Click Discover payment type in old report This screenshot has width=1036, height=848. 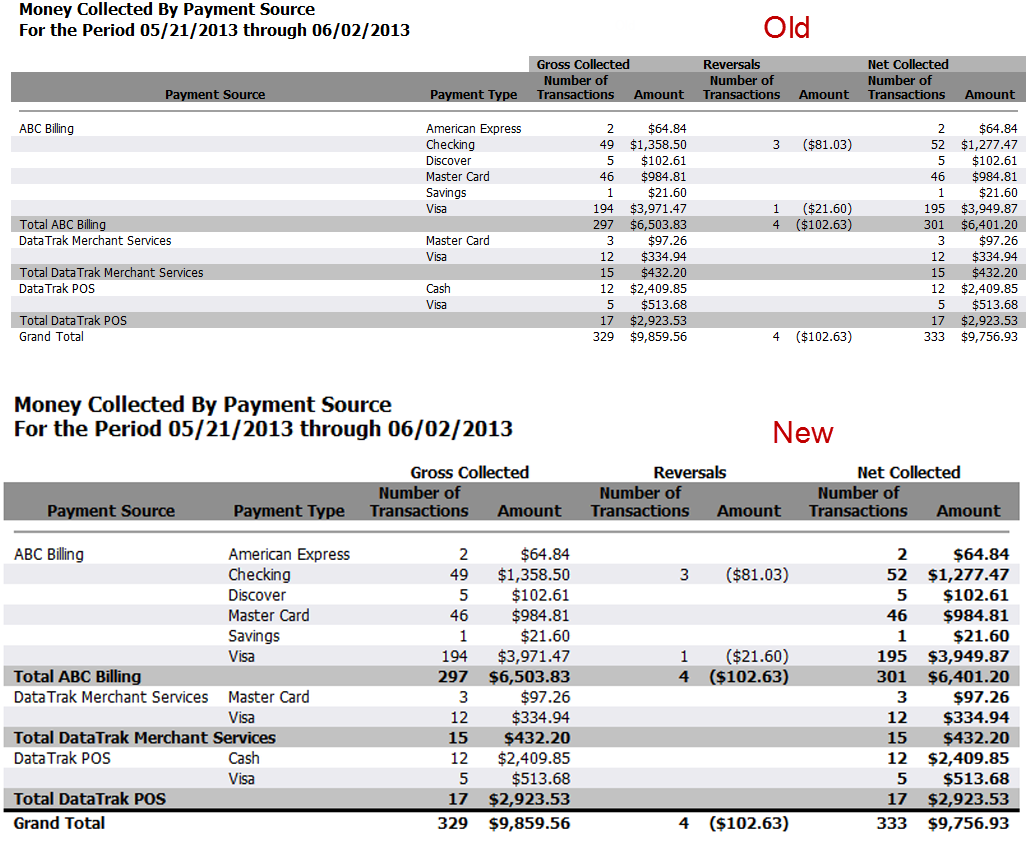pyautogui.click(x=448, y=161)
